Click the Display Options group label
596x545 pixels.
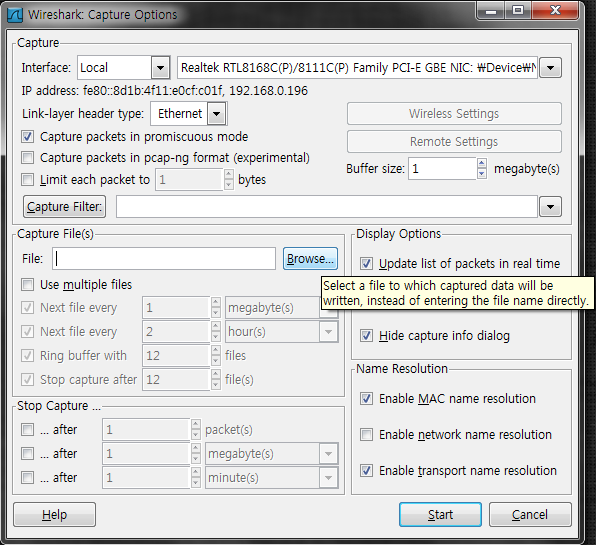click(x=398, y=234)
